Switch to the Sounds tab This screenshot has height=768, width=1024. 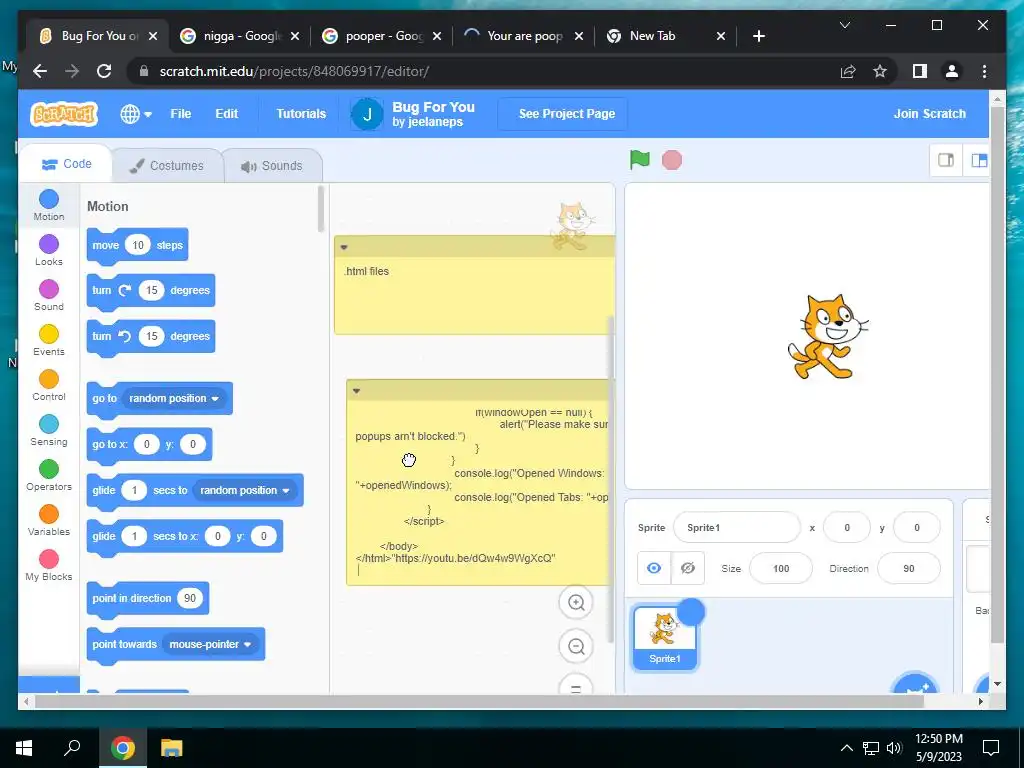[272, 166]
